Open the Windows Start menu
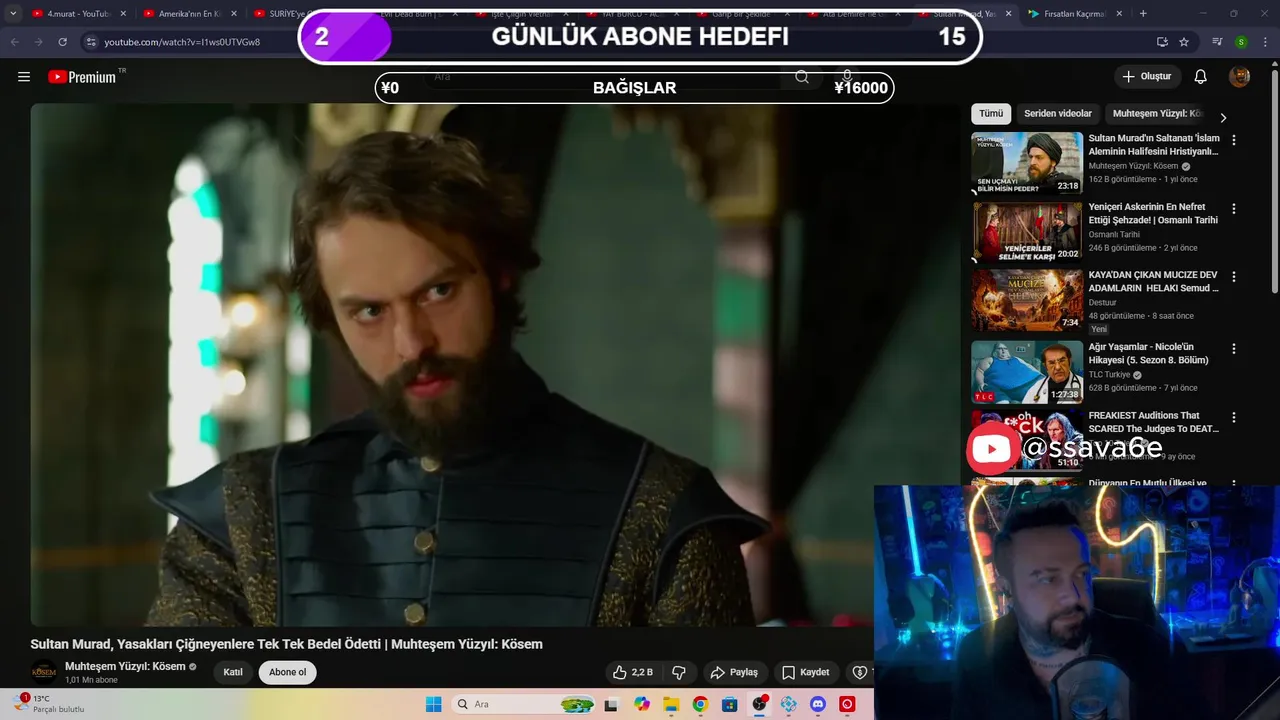 pos(433,705)
